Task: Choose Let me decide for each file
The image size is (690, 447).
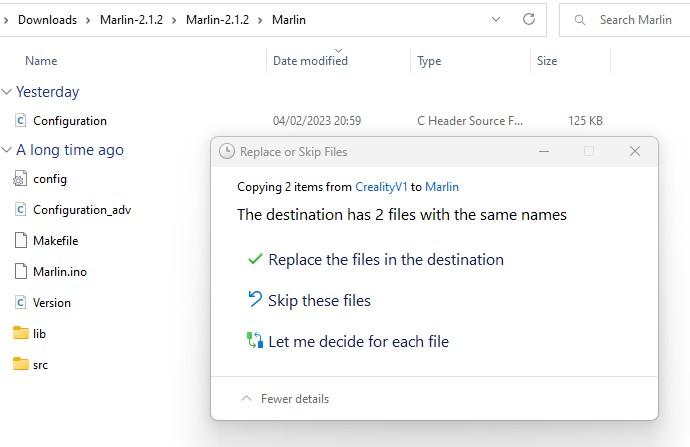Action: pos(358,342)
